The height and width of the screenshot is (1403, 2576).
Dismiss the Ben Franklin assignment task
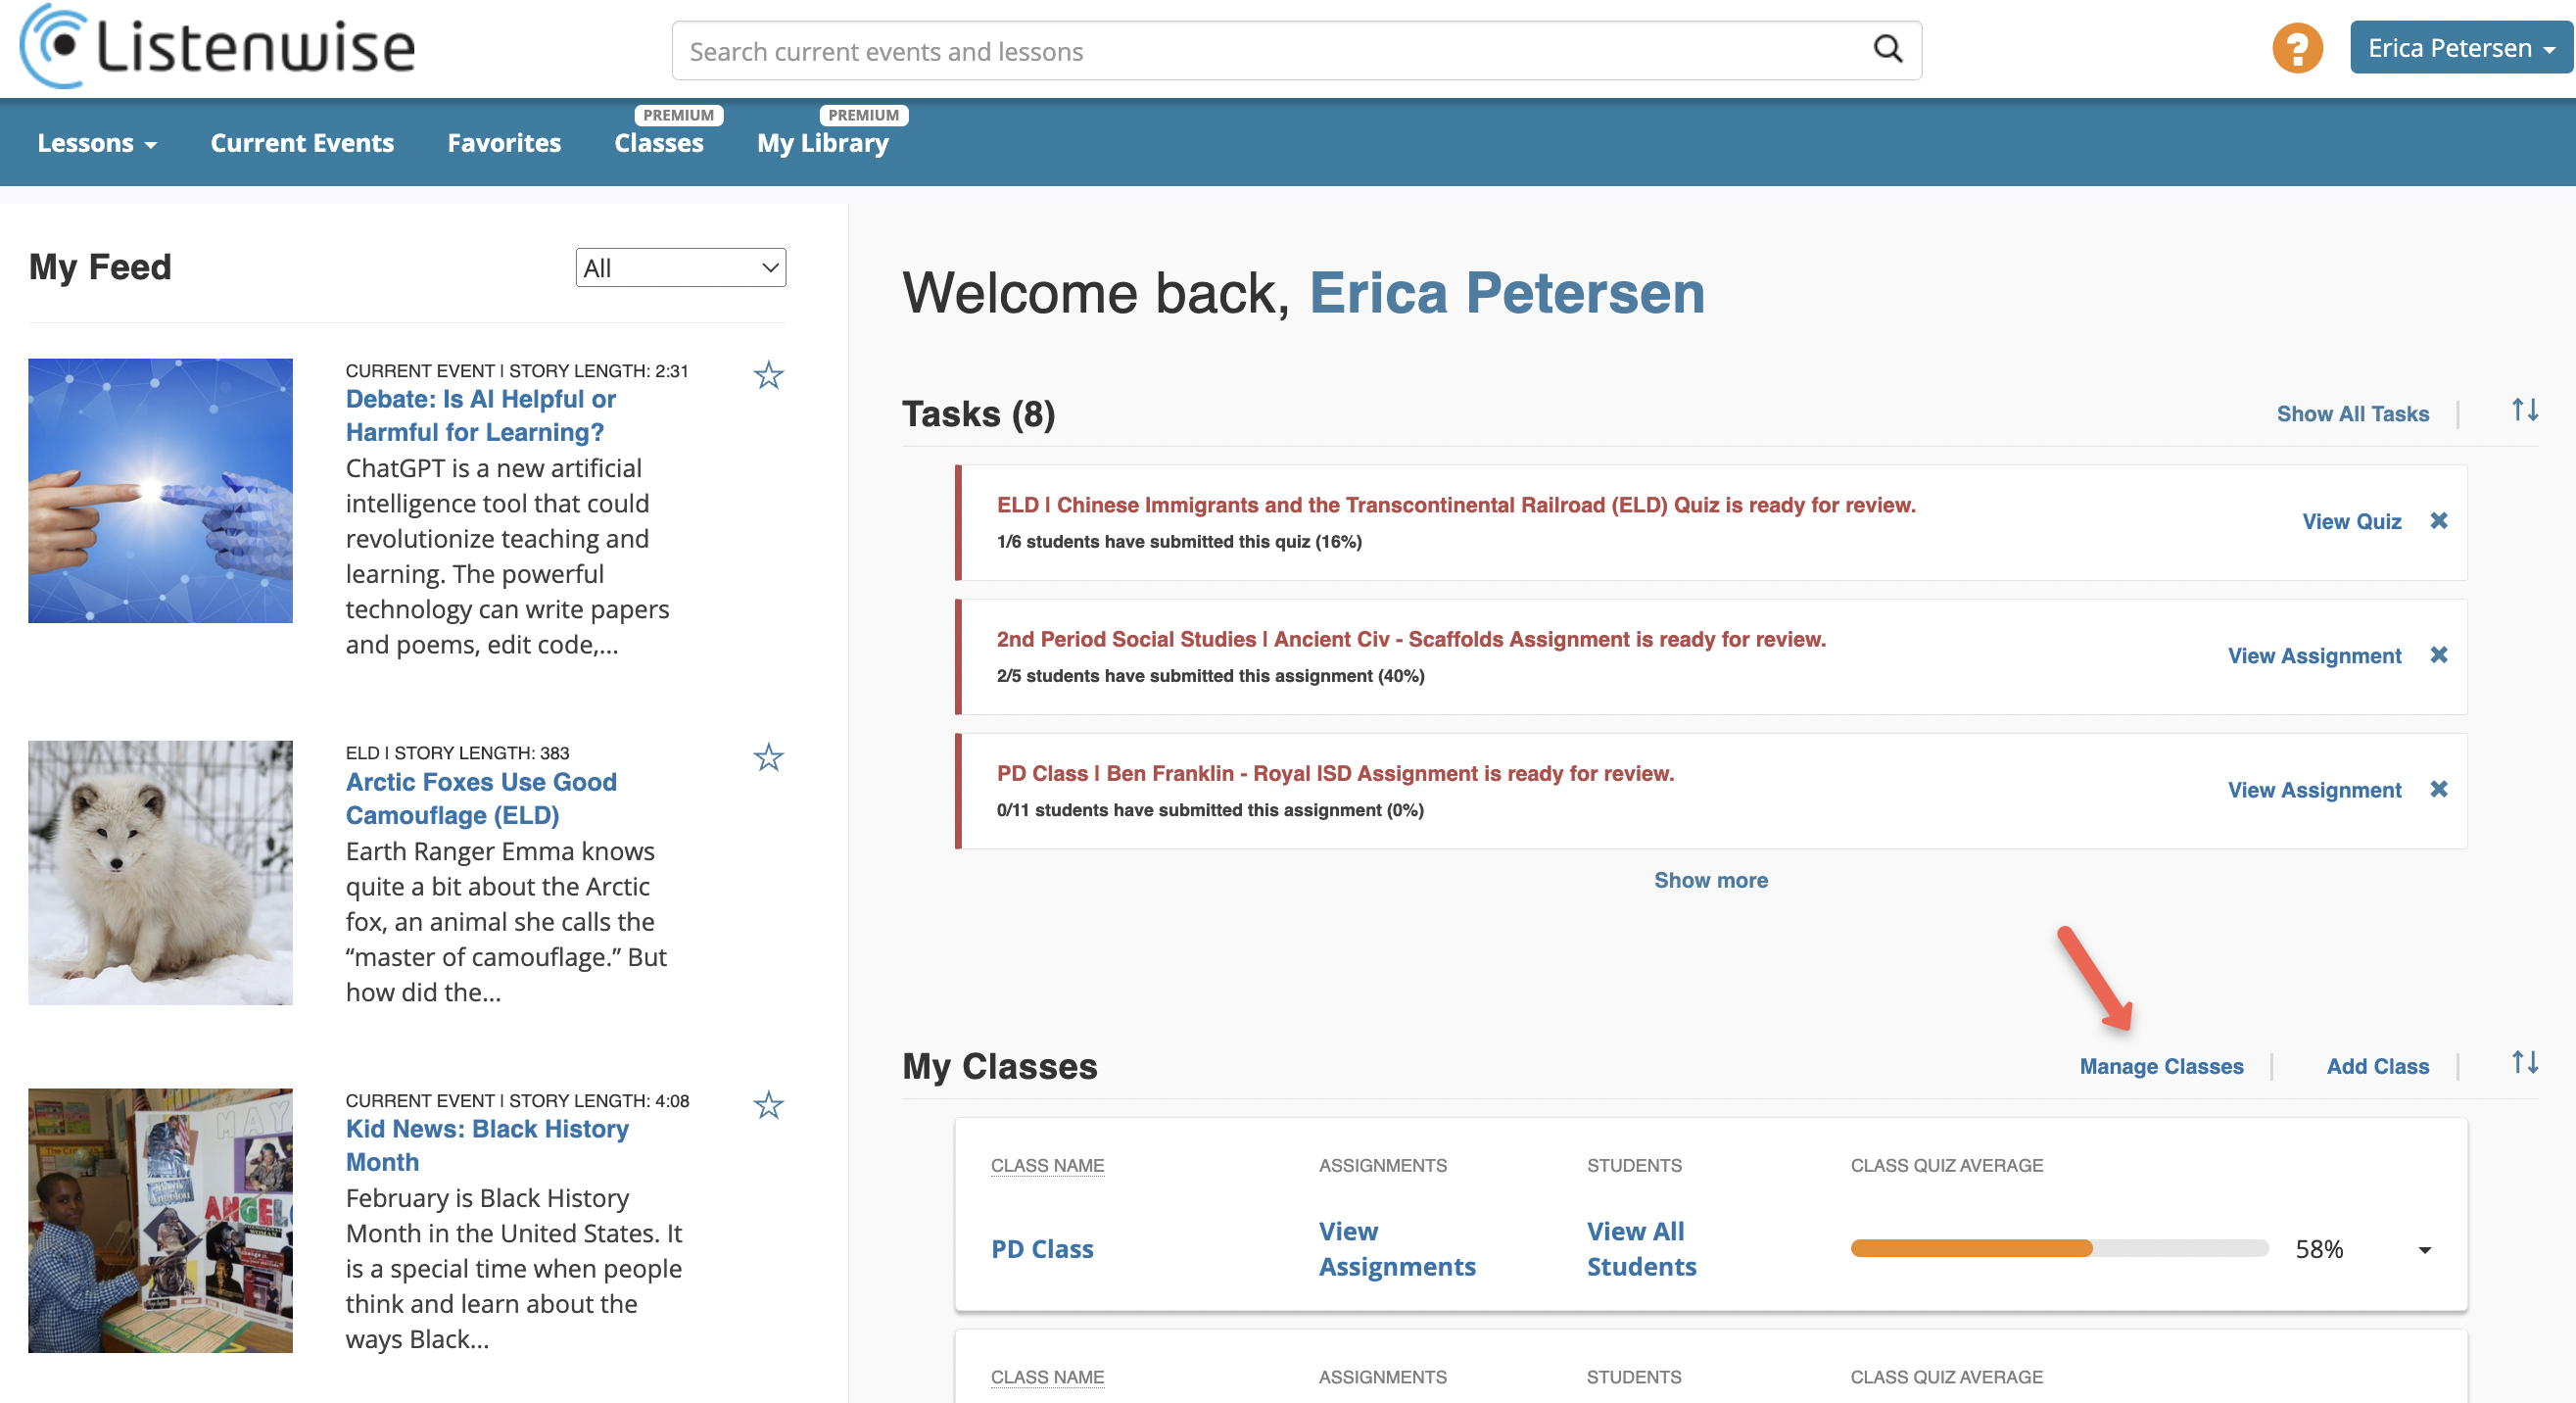2439,789
